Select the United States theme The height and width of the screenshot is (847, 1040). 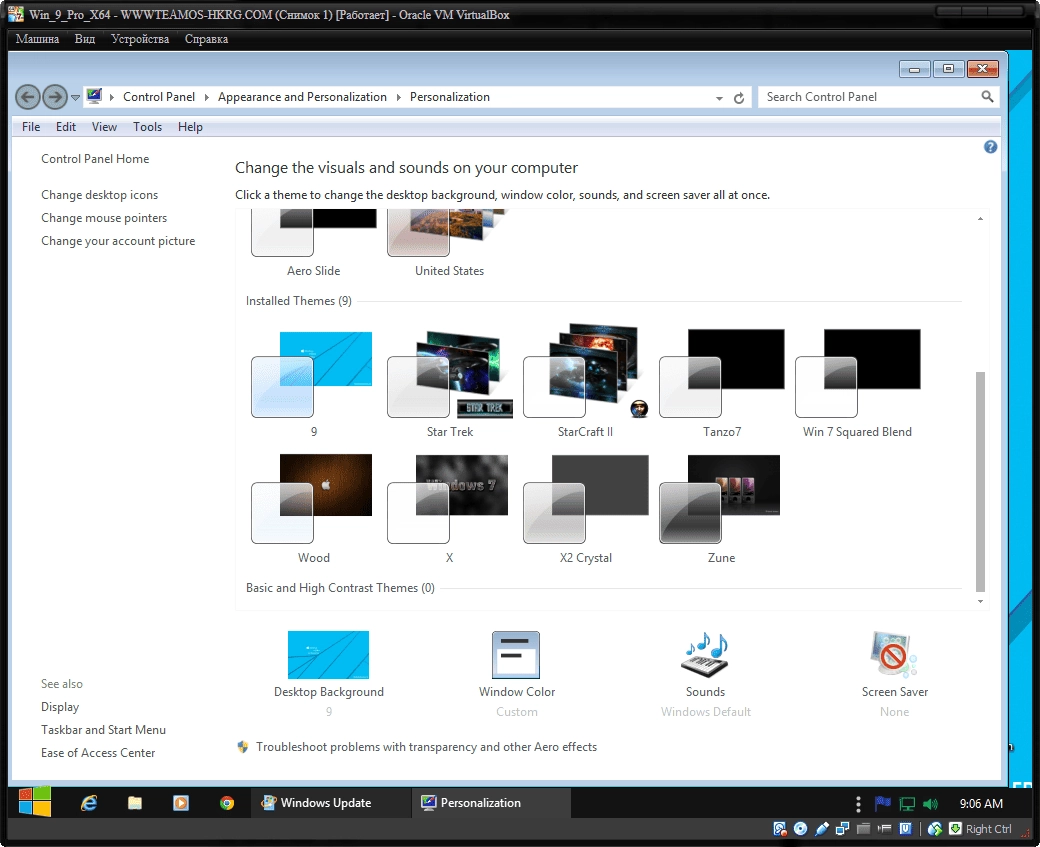tap(449, 243)
